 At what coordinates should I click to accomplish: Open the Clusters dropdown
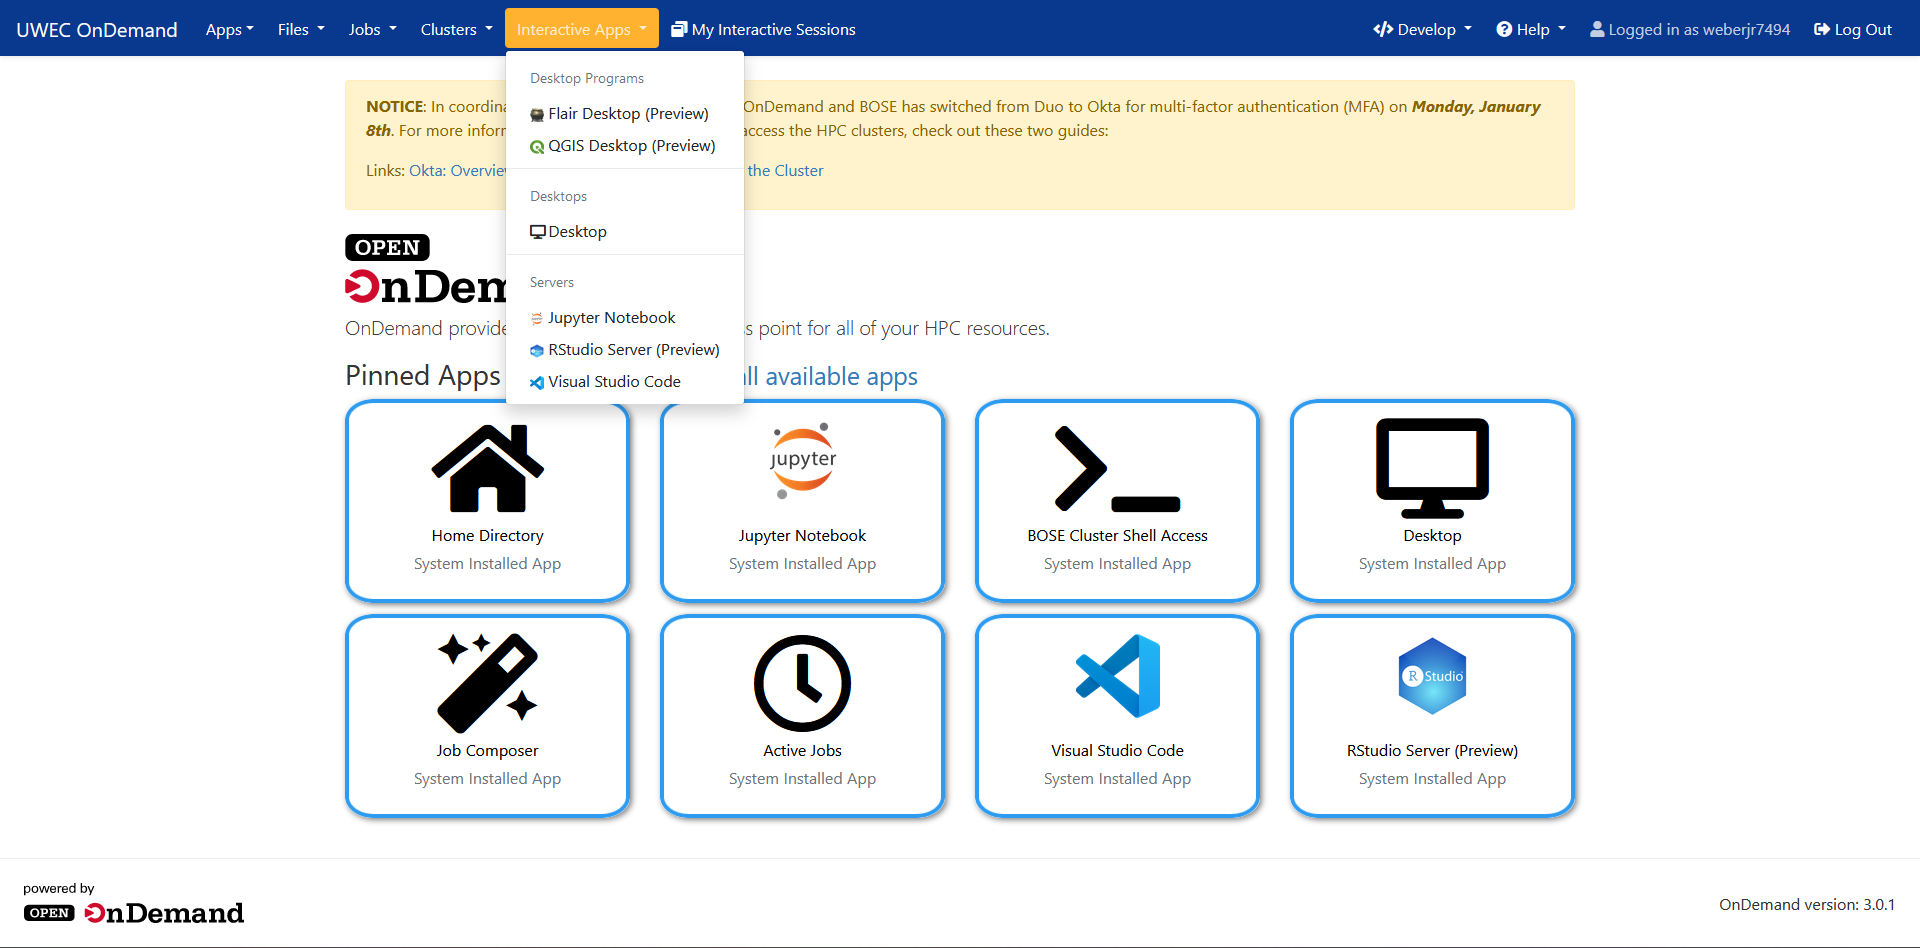[455, 29]
